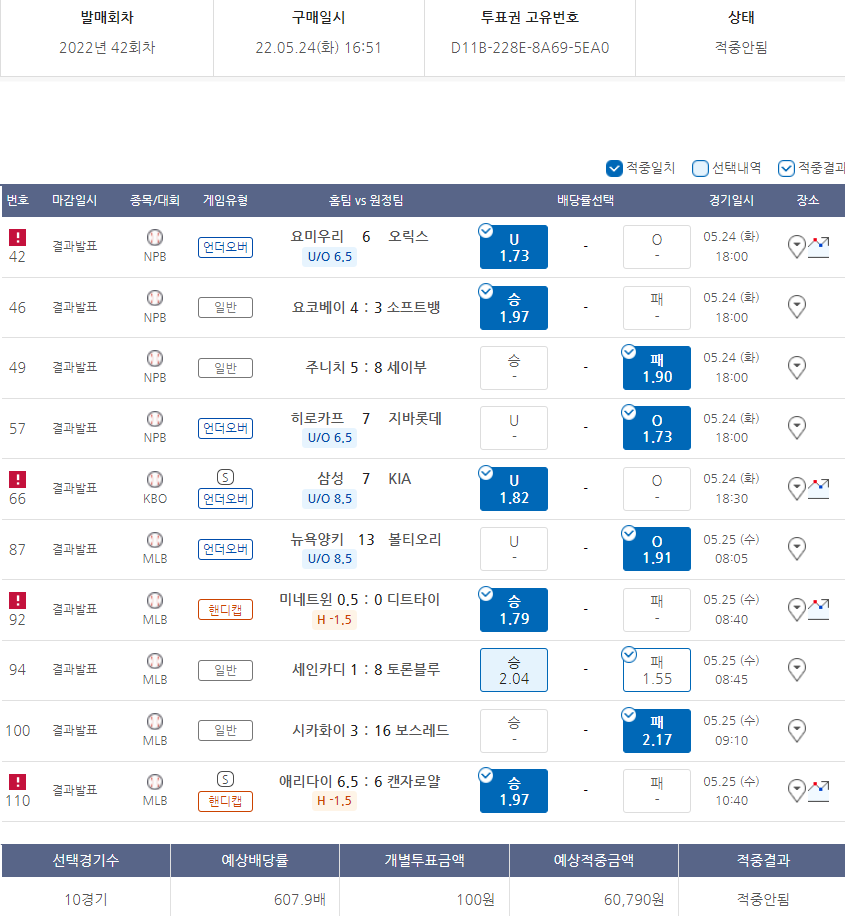The height and width of the screenshot is (916, 845).
Task: Open venue location icon for match 42
Action: tap(796, 247)
